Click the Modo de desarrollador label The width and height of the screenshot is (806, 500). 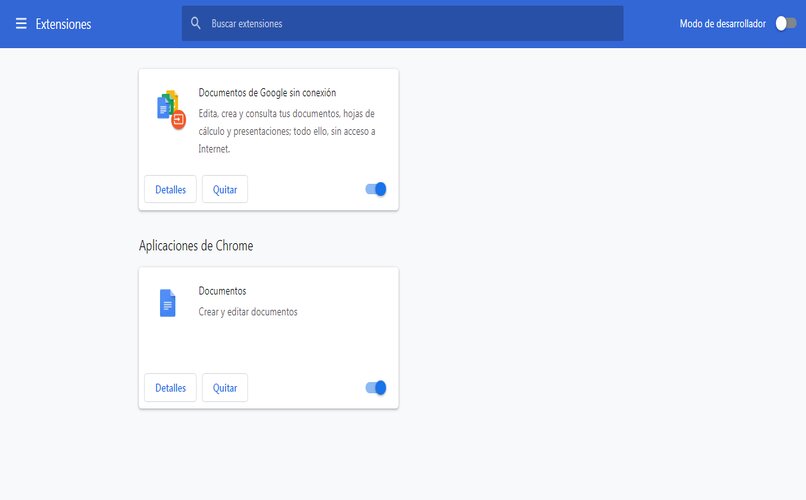click(x=723, y=24)
